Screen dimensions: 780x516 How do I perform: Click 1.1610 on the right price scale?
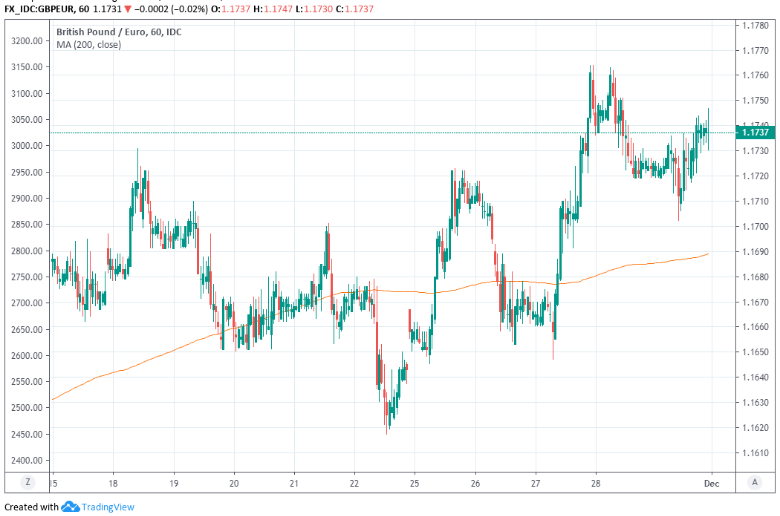click(x=755, y=453)
